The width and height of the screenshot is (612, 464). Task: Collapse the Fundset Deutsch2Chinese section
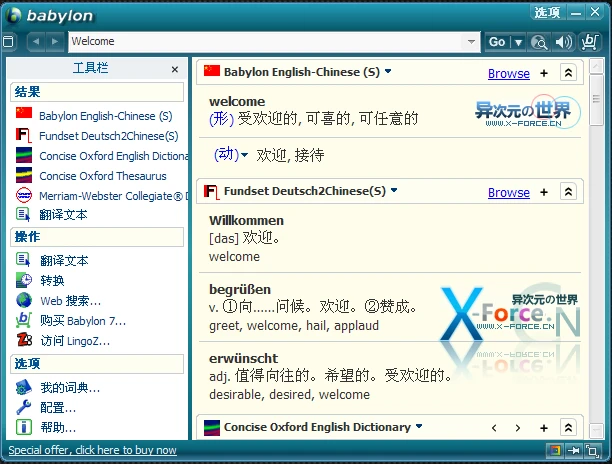(568, 192)
